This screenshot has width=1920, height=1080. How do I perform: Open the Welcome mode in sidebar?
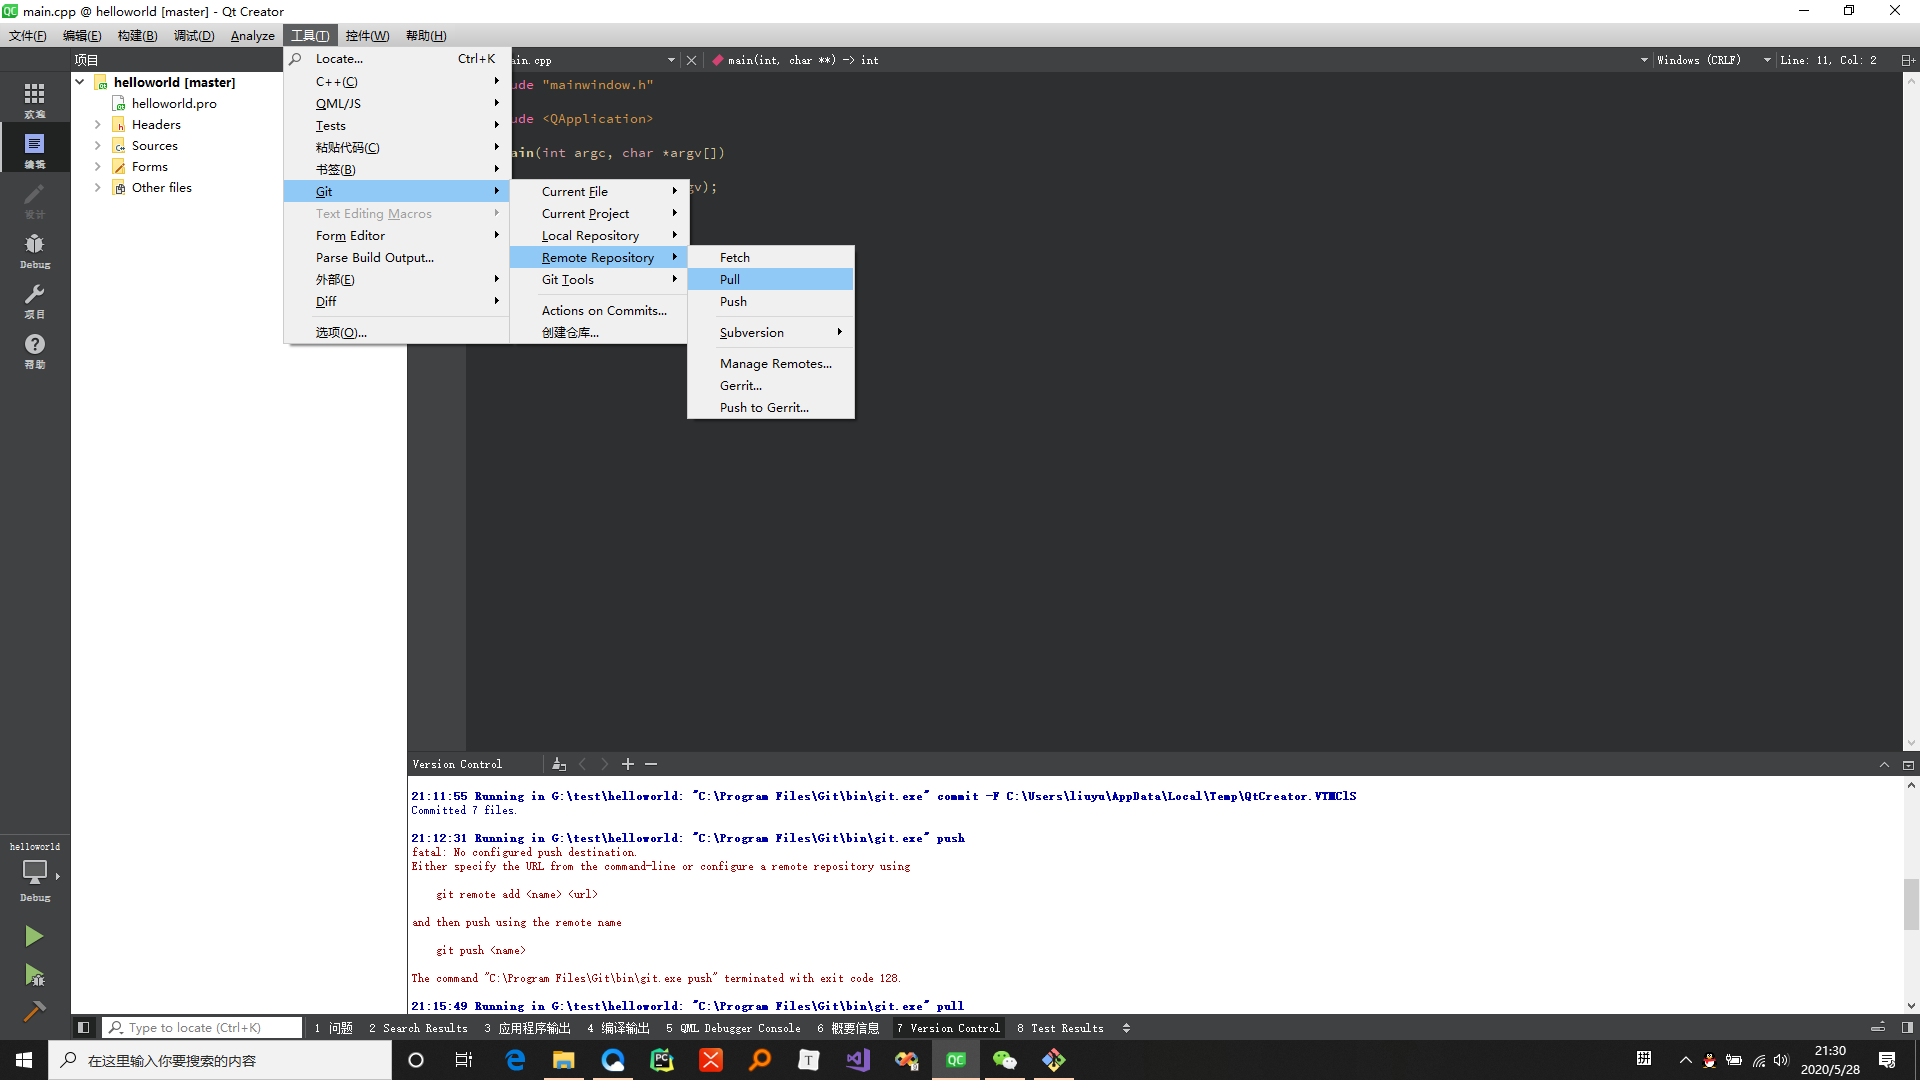coord(34,99)
